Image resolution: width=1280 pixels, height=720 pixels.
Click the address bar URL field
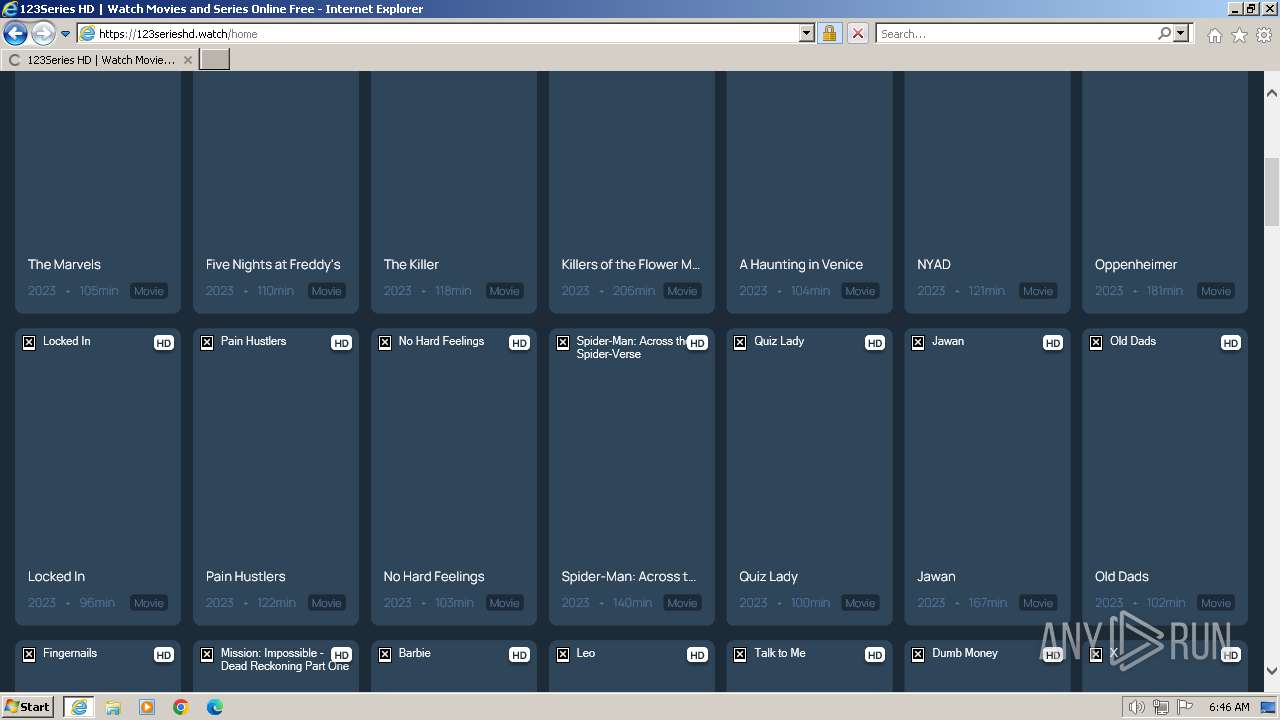[x=438, y=34]
